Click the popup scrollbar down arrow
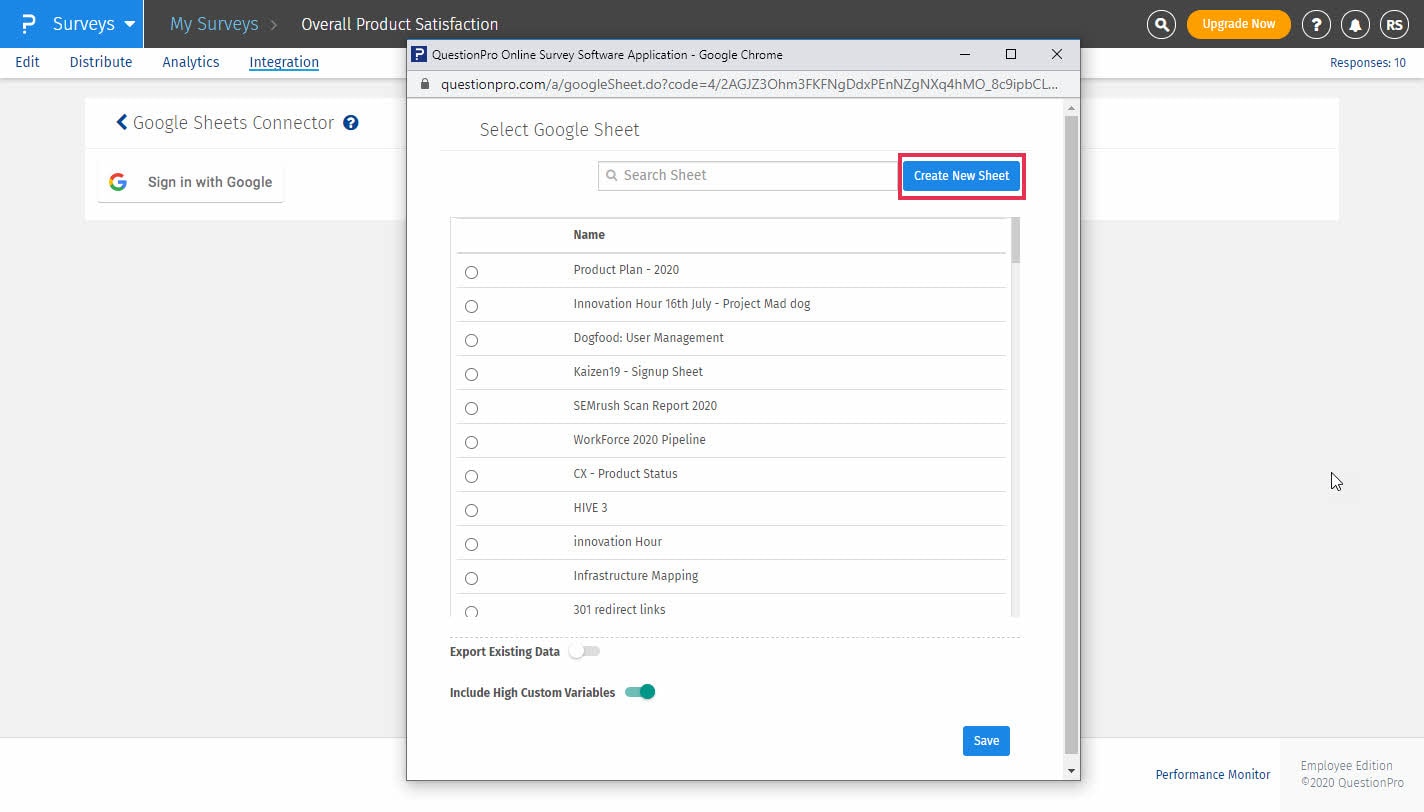 [x=1071, y=771]
